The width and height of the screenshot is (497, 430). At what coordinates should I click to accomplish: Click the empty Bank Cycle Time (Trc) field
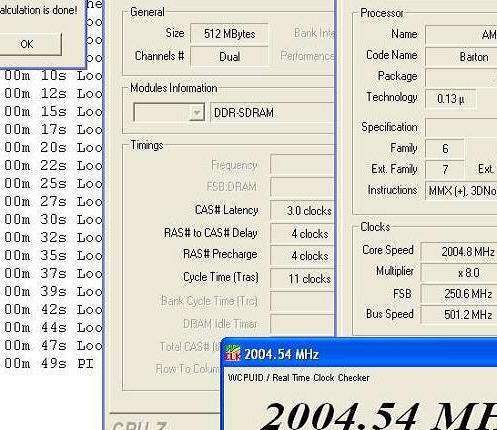pos(302,301)
